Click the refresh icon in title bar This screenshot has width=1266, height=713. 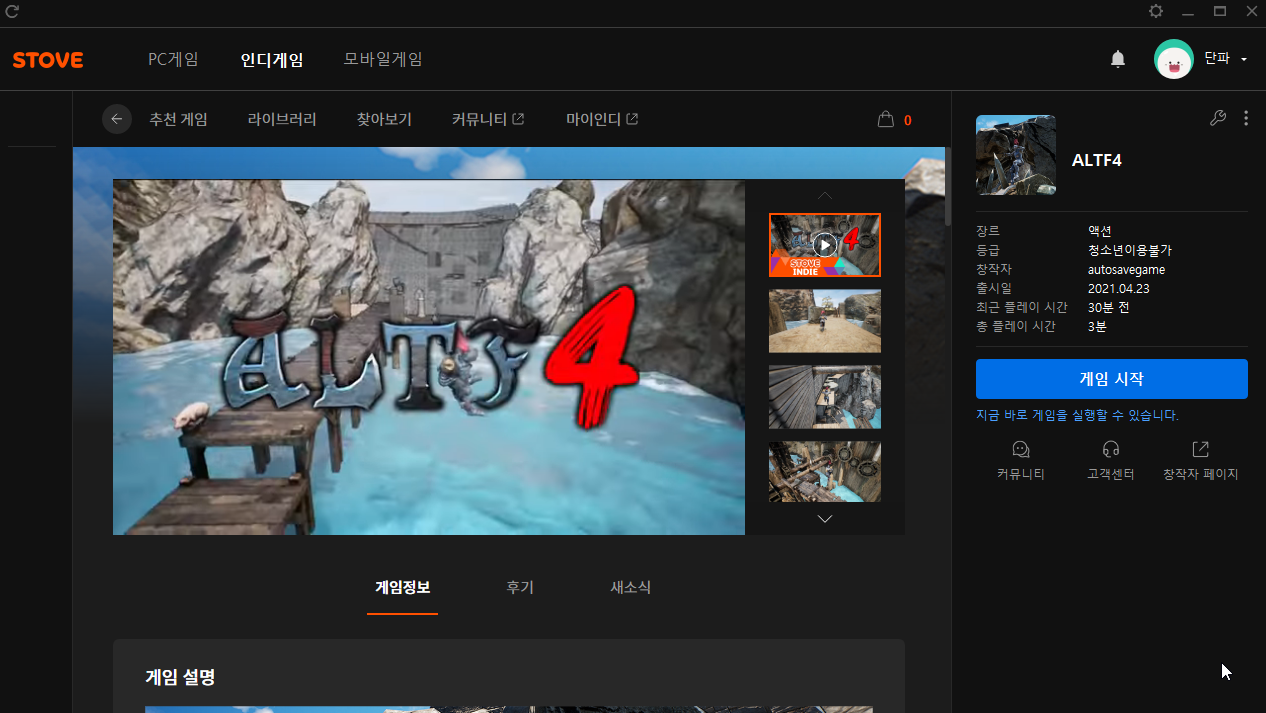[x=12, y=12]
